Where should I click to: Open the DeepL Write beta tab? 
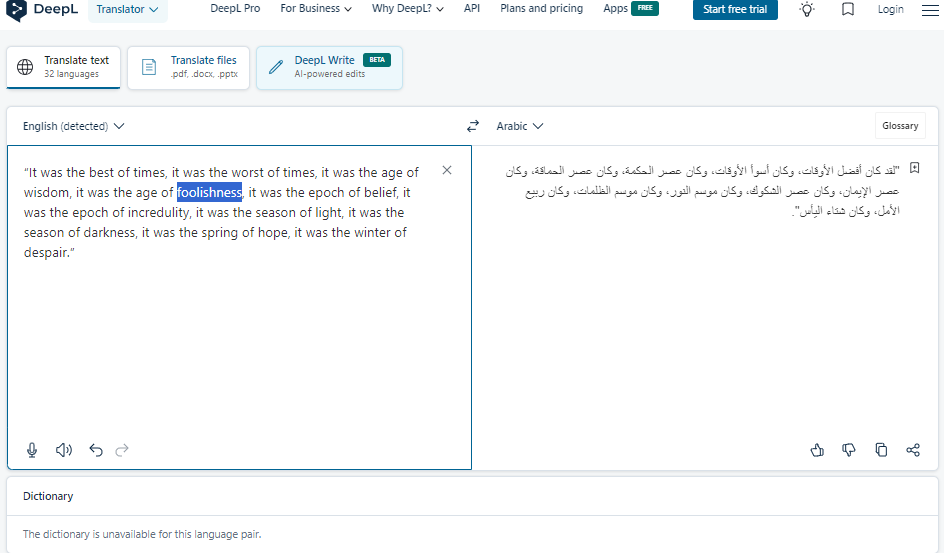click(329, 67)
